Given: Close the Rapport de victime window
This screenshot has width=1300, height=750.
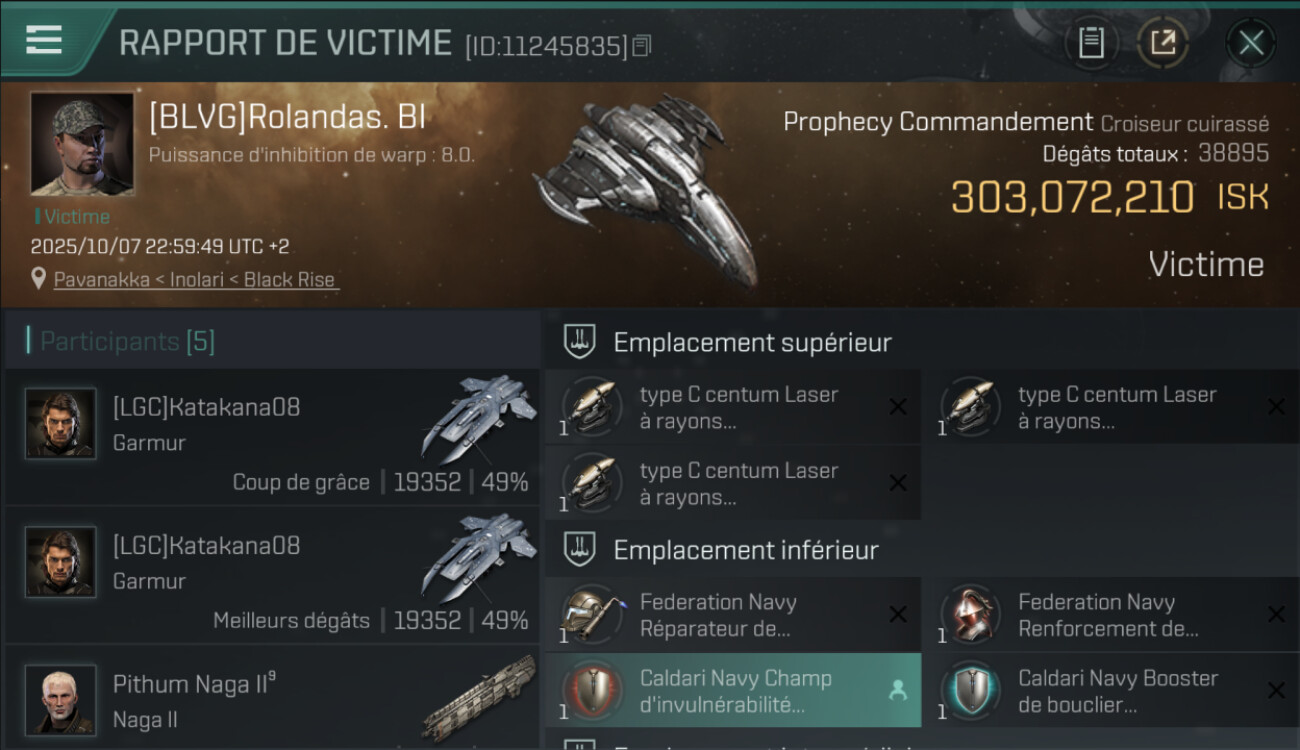Looking at the screenshot, I should click(x=1251, y=43).
